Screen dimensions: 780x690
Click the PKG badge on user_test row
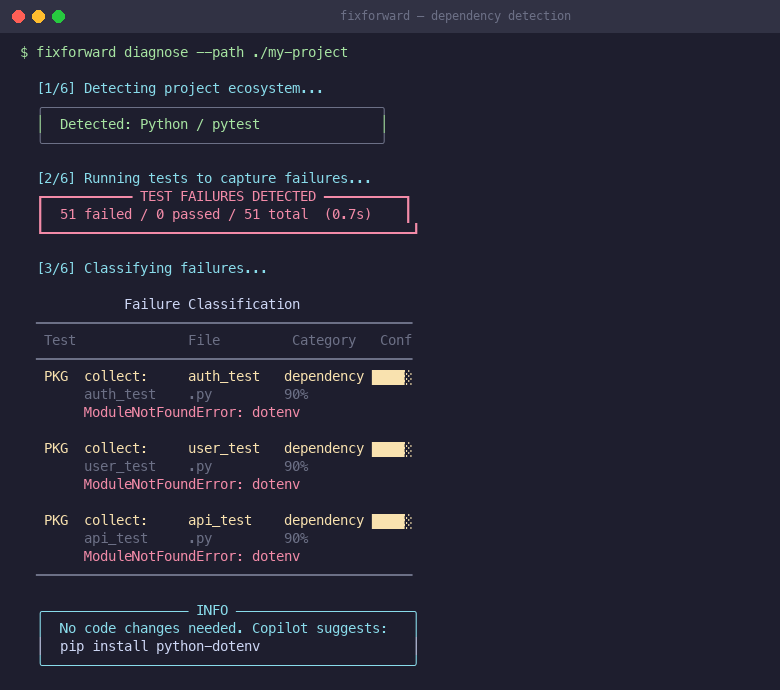point(56,449)
